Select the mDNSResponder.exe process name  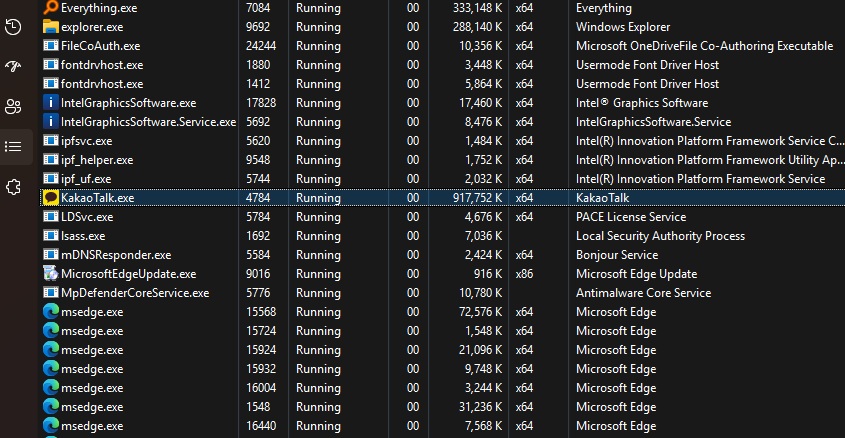pyautogui.click(x=116, y=255)
